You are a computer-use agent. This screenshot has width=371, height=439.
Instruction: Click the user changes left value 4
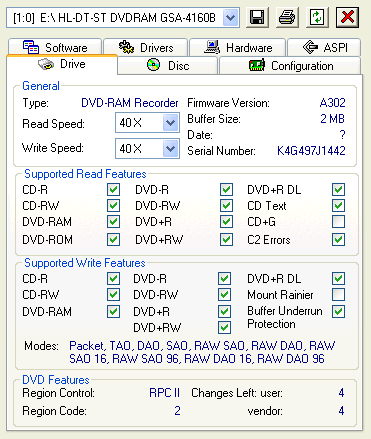341,393
